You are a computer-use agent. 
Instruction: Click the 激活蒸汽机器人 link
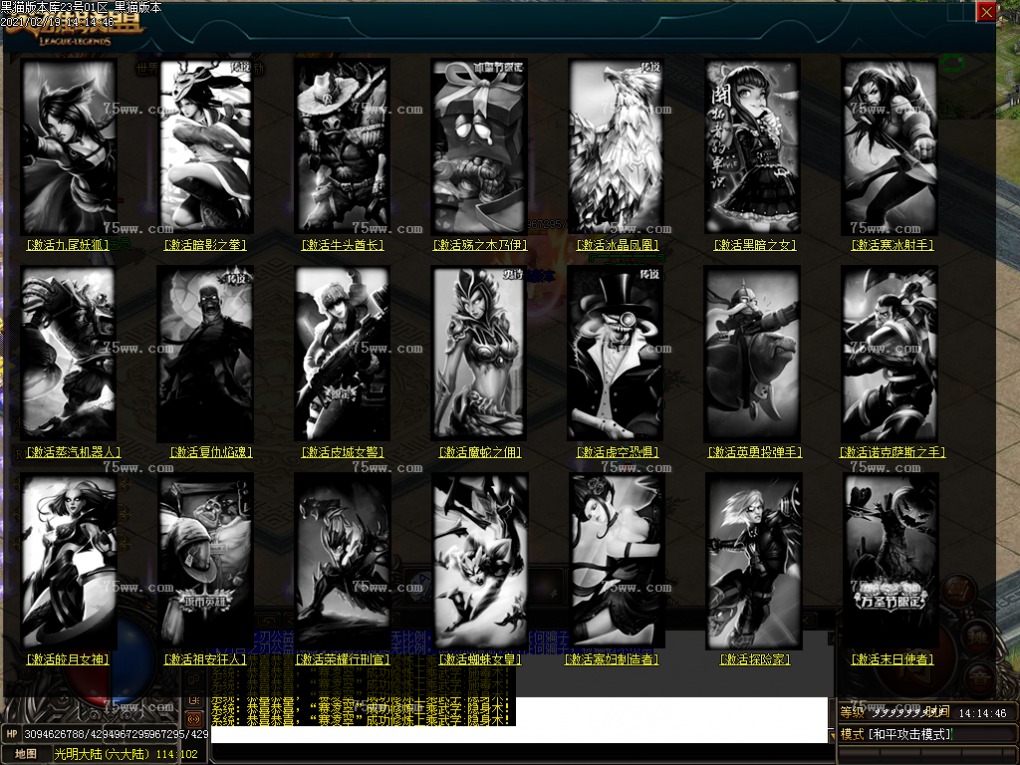74,451
